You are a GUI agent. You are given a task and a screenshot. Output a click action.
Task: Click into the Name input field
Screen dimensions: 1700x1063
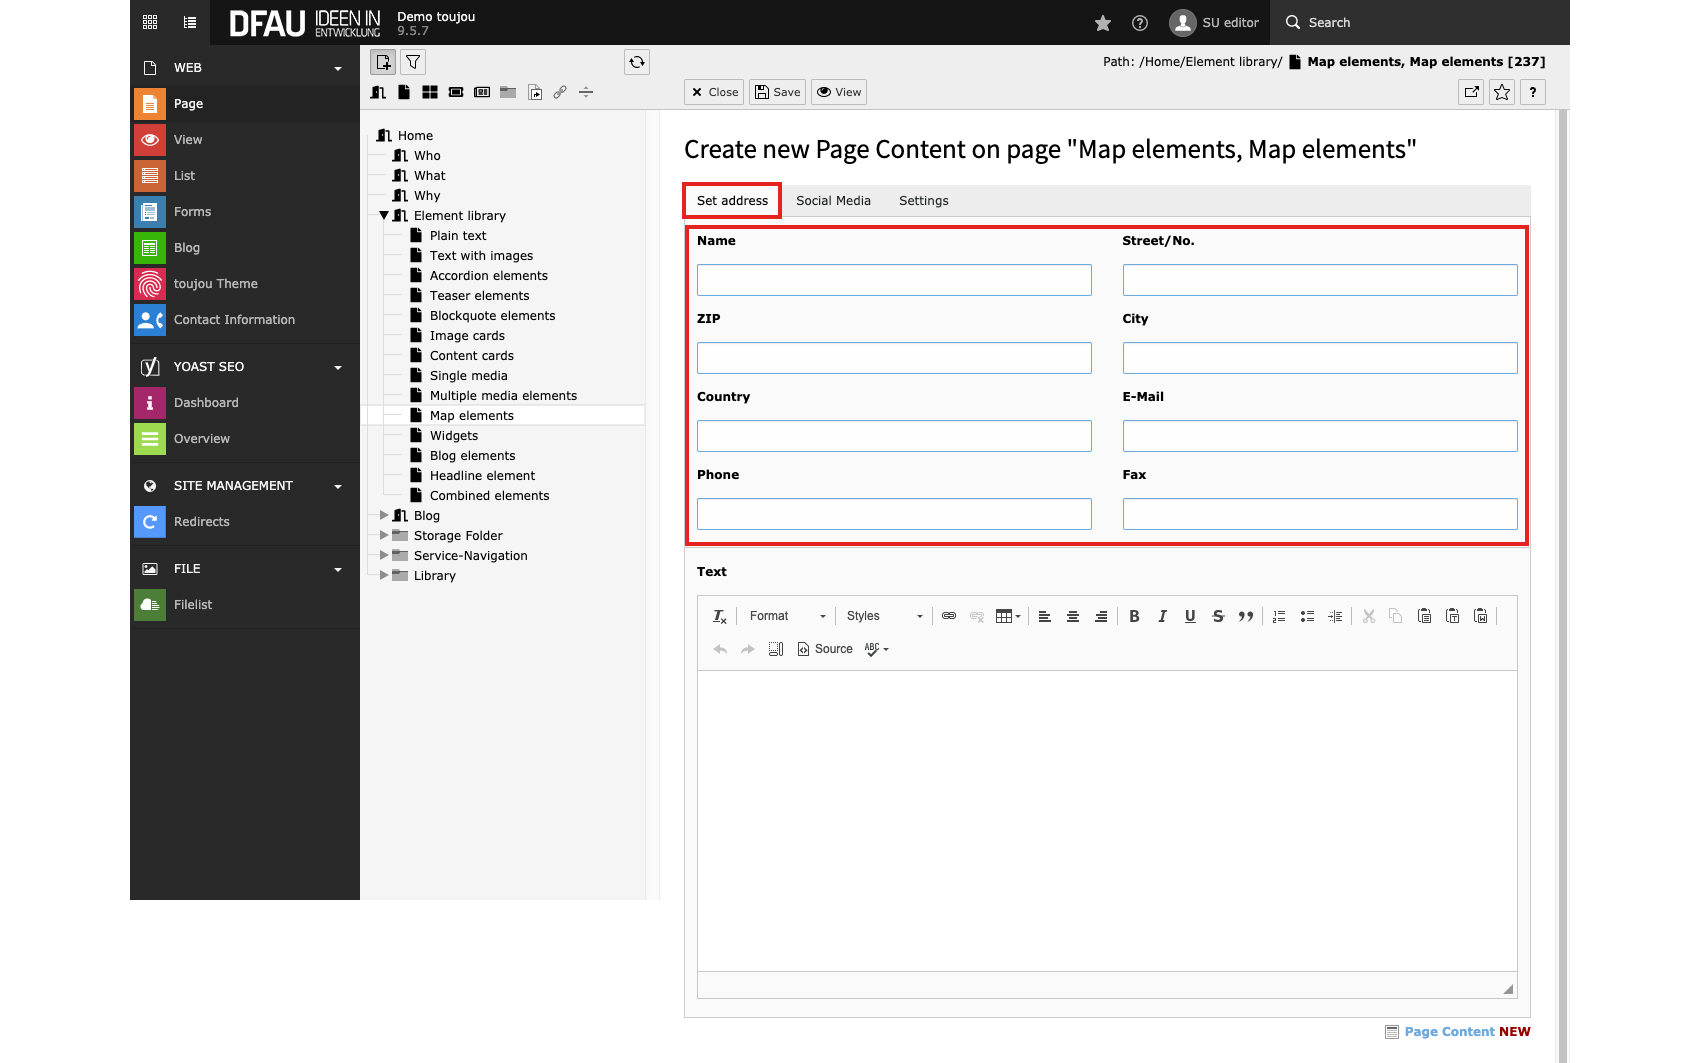(x=894, y=280)
